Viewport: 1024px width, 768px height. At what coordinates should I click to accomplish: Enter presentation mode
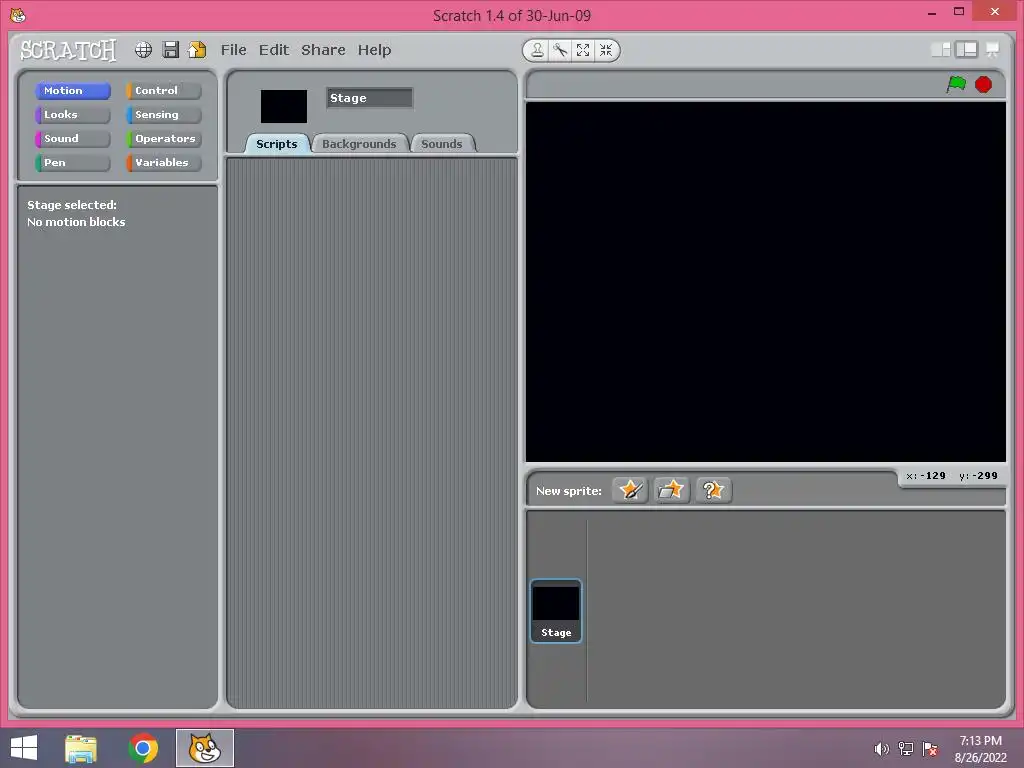point(993,50)
